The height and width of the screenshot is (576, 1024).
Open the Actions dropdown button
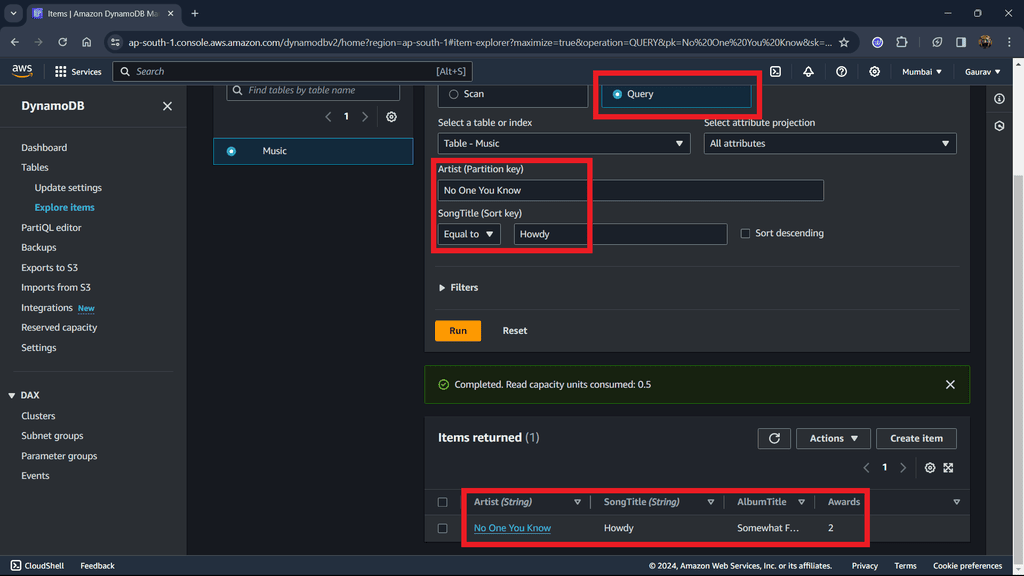click(833, 438)
